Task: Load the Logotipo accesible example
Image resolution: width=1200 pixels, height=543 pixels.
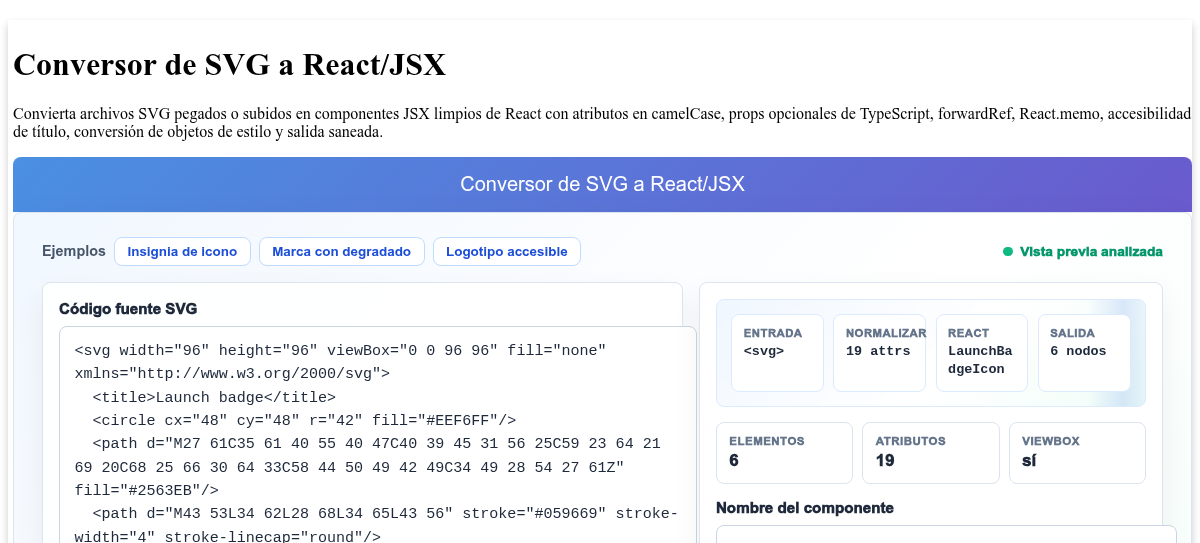Action: tap(507, 252)
